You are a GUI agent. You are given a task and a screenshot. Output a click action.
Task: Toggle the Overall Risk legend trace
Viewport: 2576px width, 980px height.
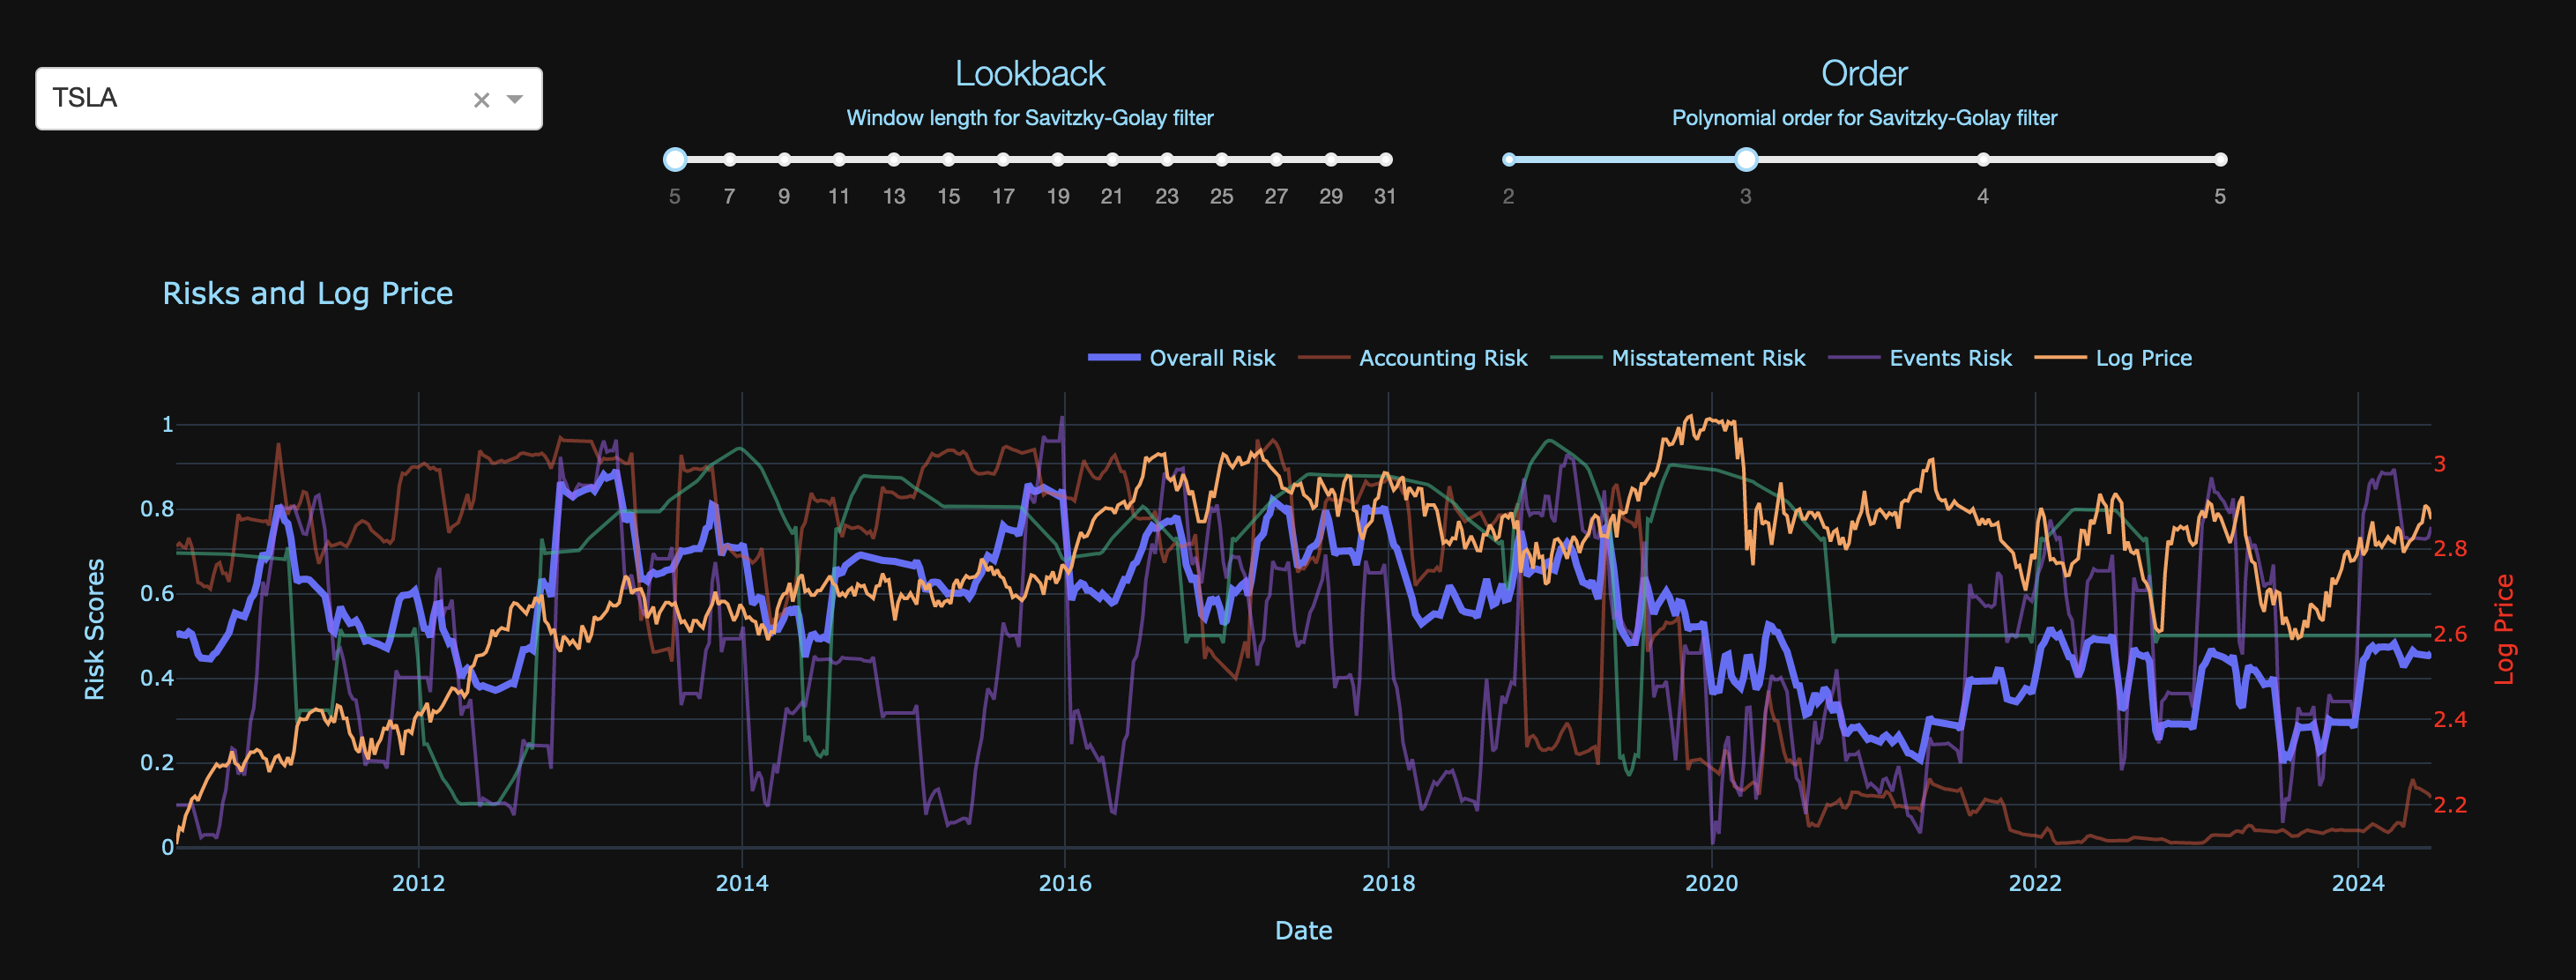pyautogui.click(x=1211, y=358)
